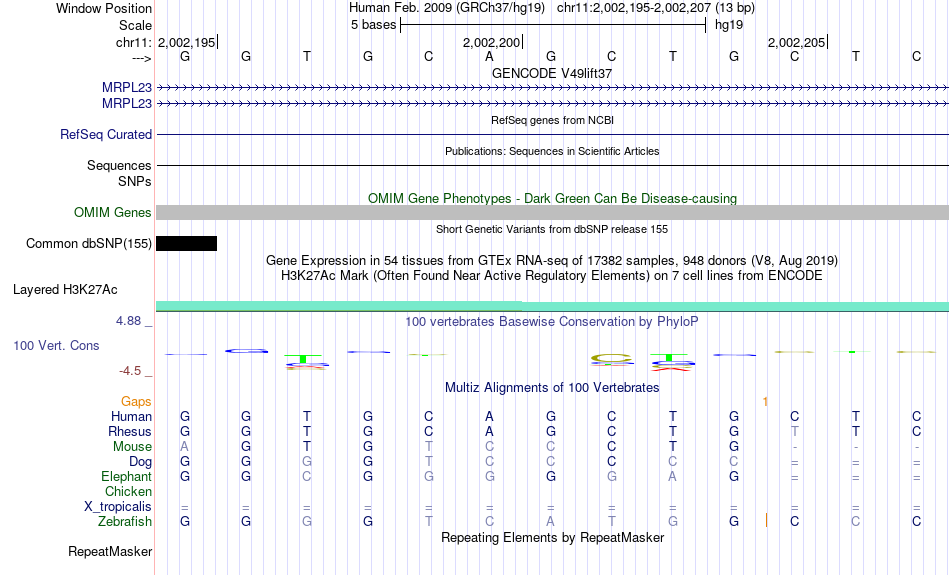Click the 2,002,195 position marker
This screenshot has height=575, width=950.
[187, 42]
